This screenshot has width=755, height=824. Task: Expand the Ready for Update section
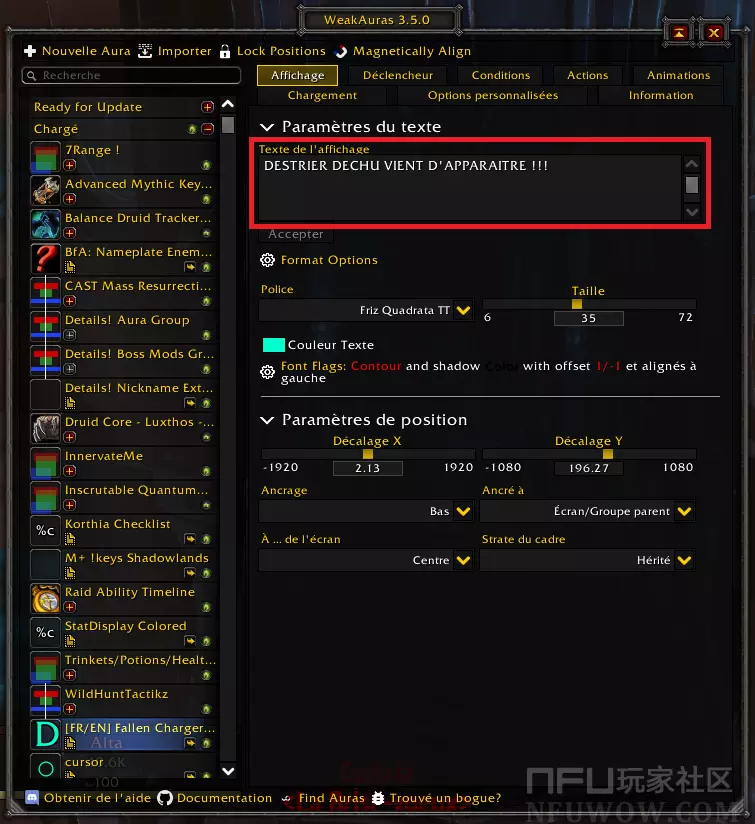[208, 107]
